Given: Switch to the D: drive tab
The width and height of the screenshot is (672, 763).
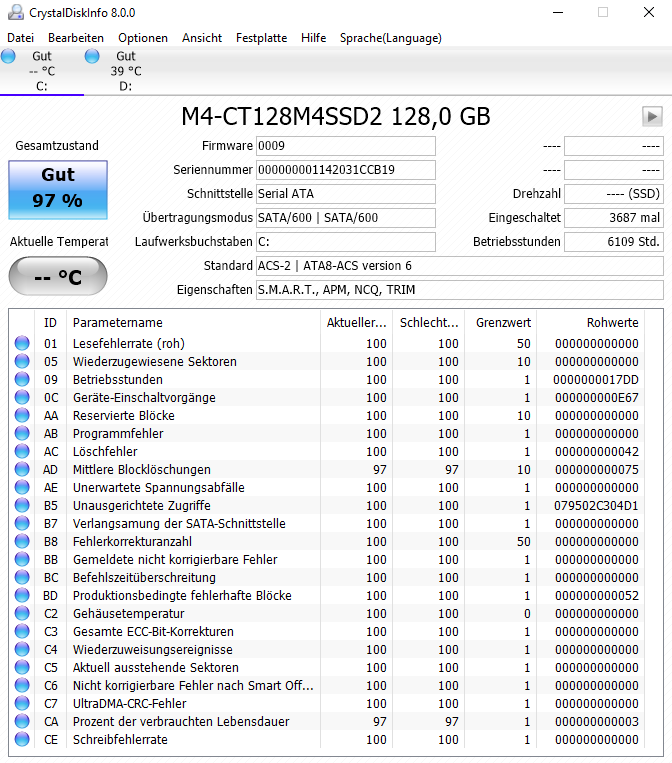Looking at the screenshot, I should pyautogui.click(x=126, y=71).
